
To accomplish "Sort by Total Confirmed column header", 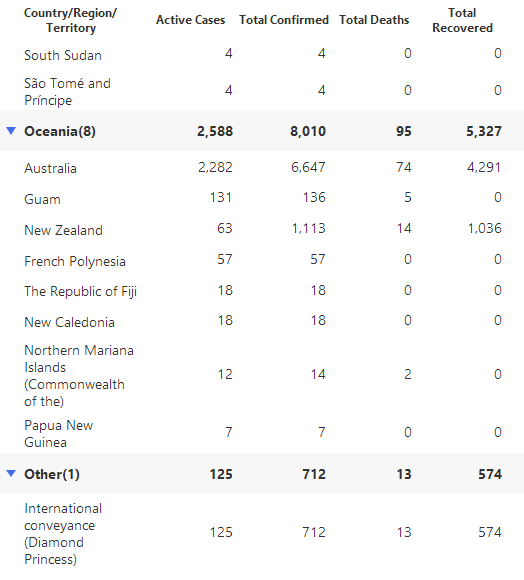I will 284,20.
